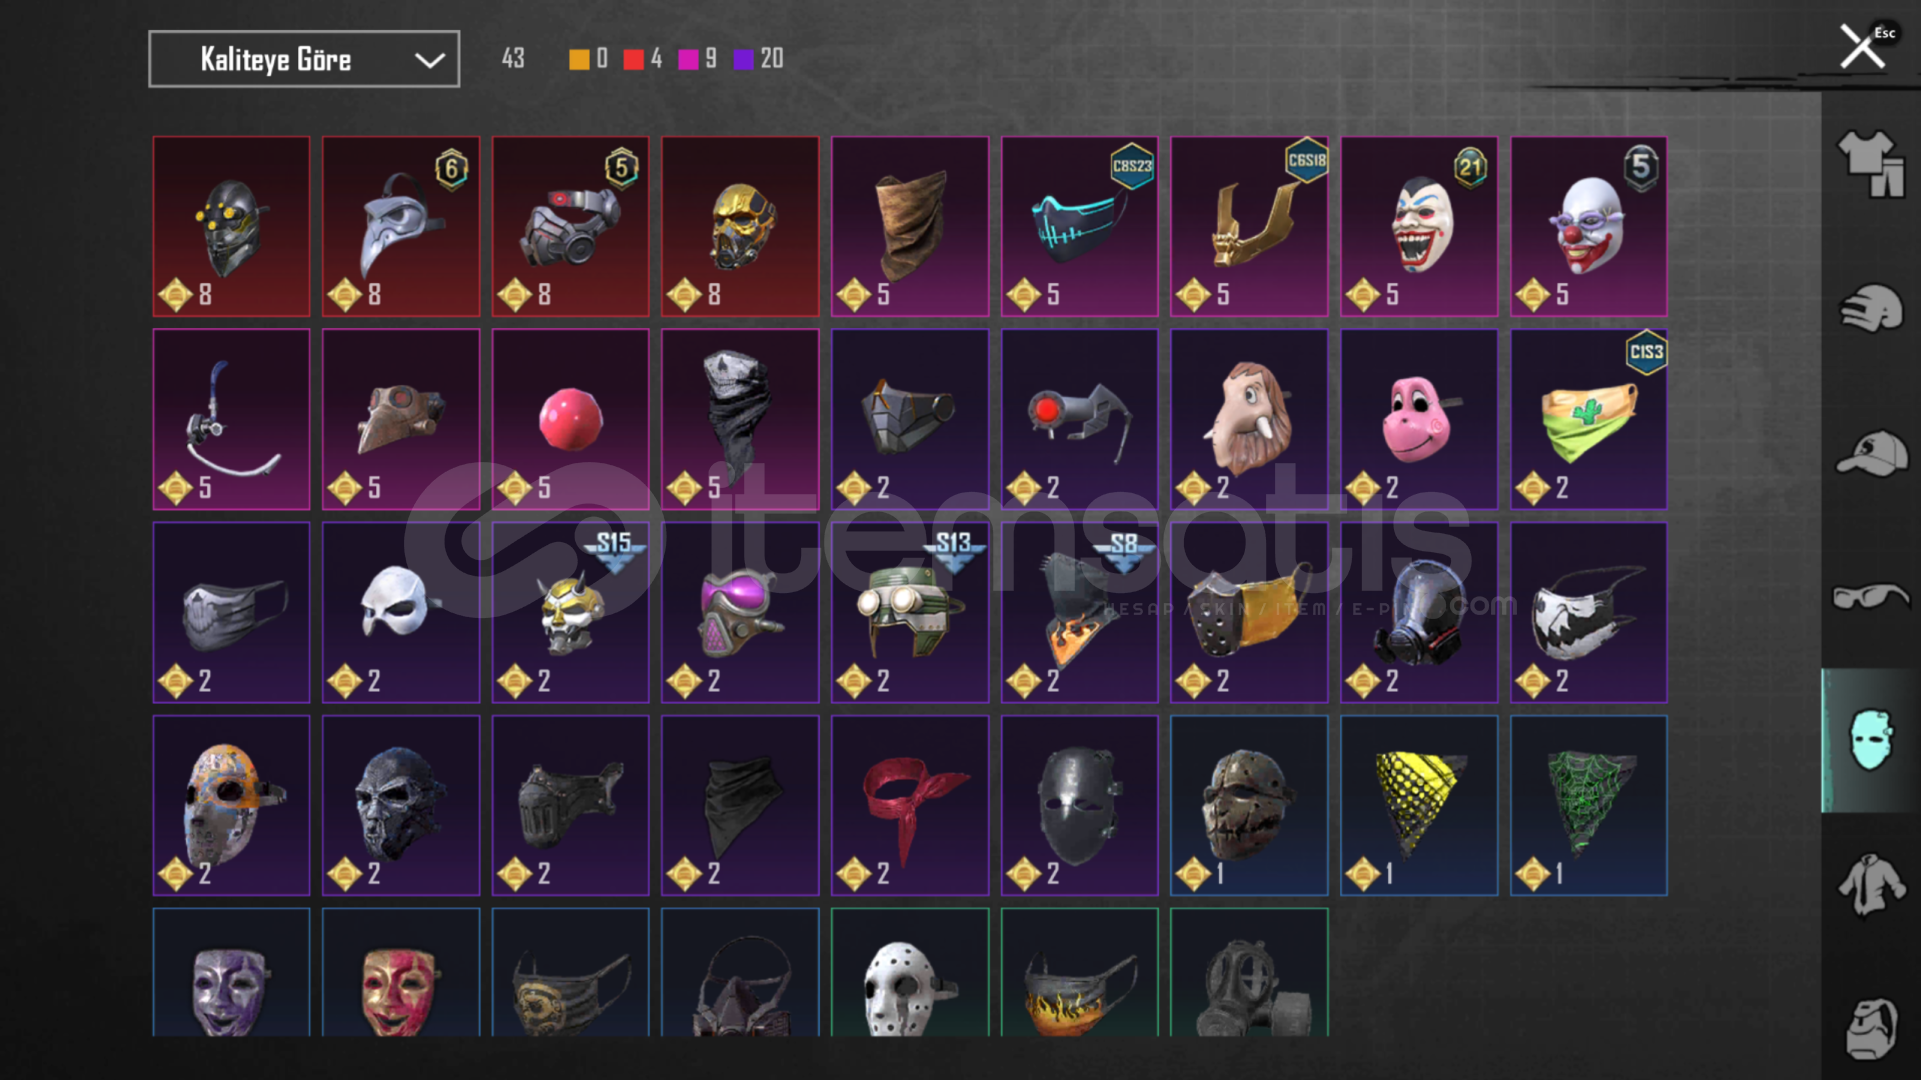This screenshot has width=1921, height=1080.
Task: Select the golden skull mask item
Action: tap(740, 227)
